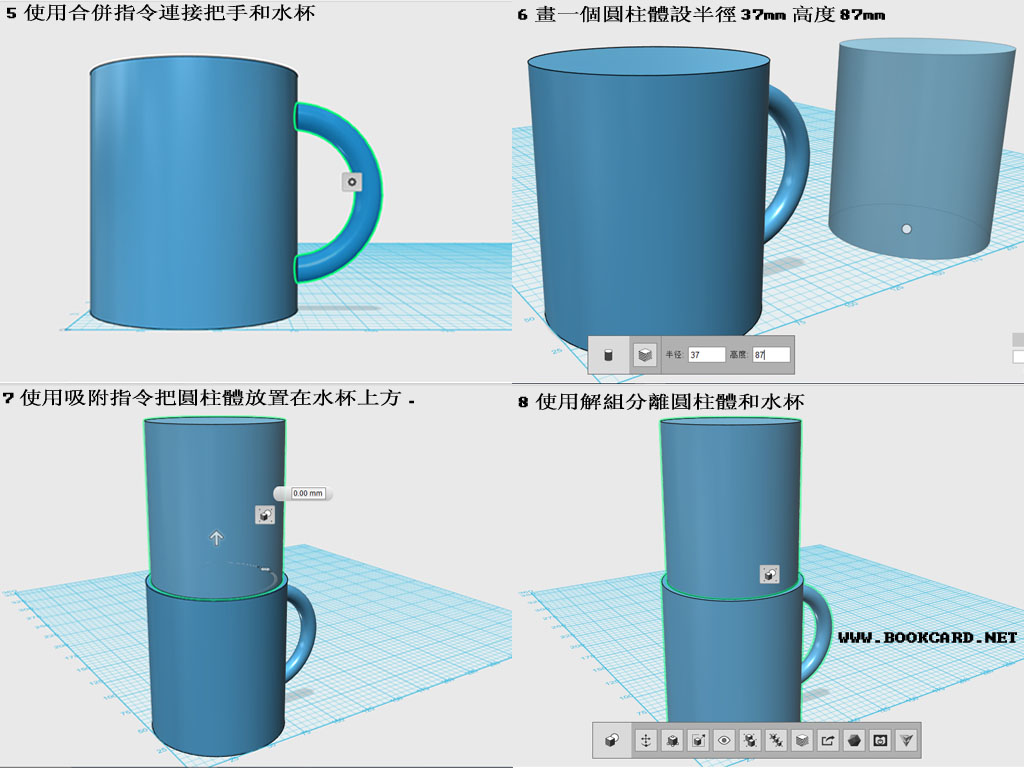Select the Group tool with clustered cubes
Screen dimensions: 1024x768
click(x=749, y=740)
